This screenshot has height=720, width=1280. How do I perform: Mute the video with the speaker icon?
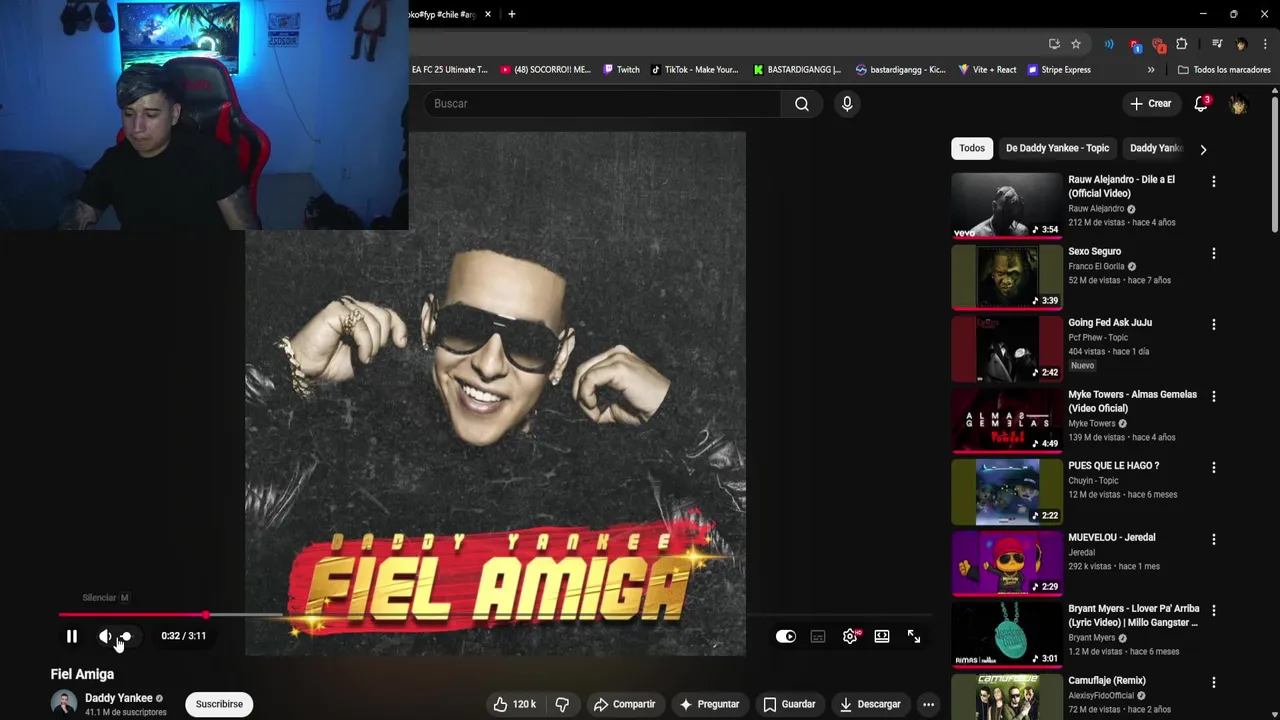click(x=105, y=636)
